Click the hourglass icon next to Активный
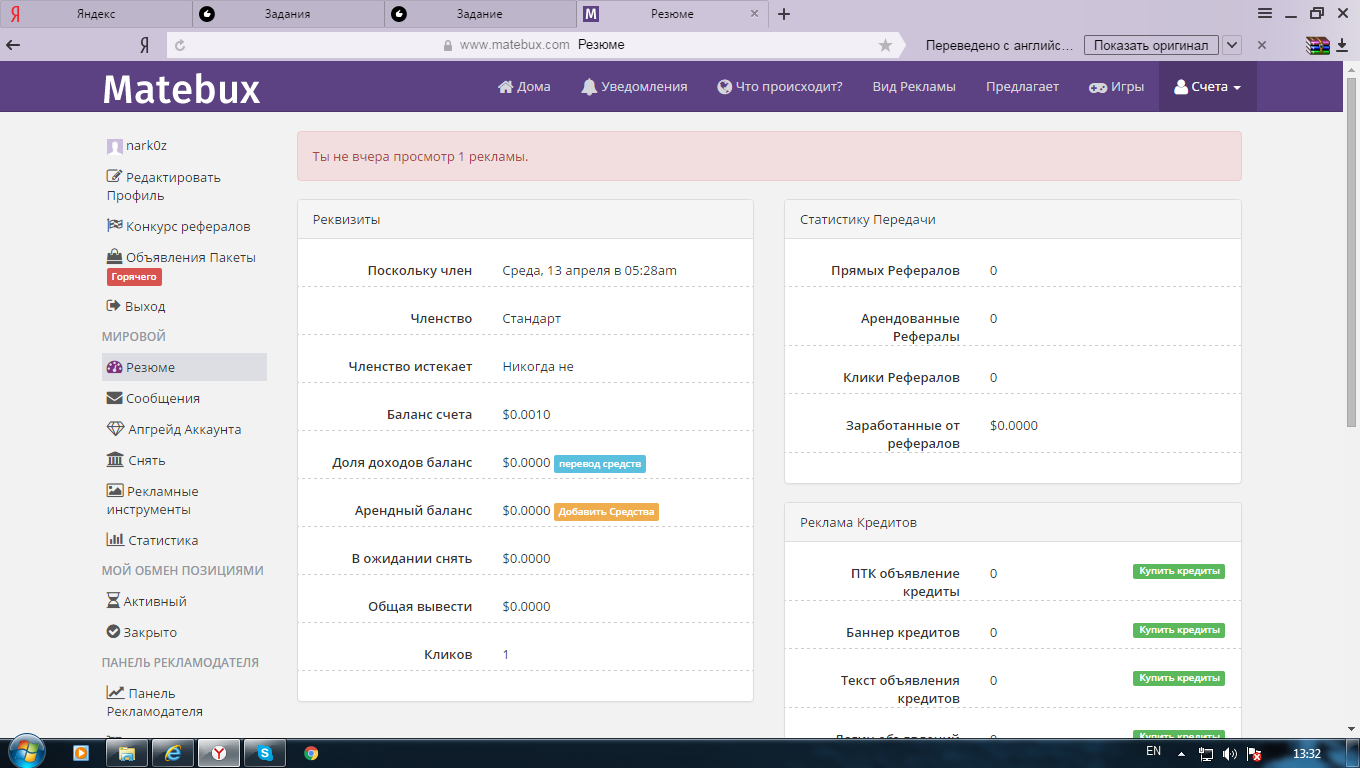This screenshot has height=768, width=1360. pos(113,601)
